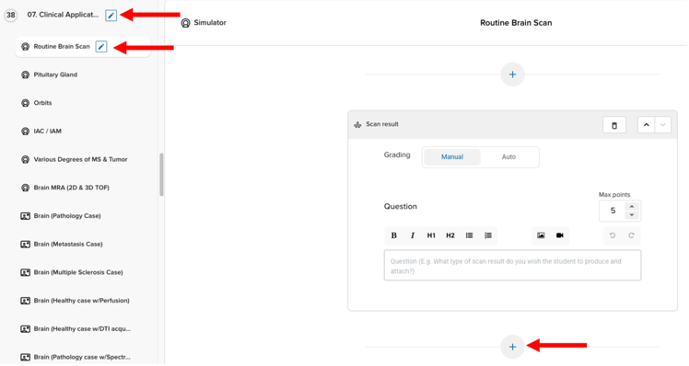Insert a bulleted list

[x=469, y=236]
